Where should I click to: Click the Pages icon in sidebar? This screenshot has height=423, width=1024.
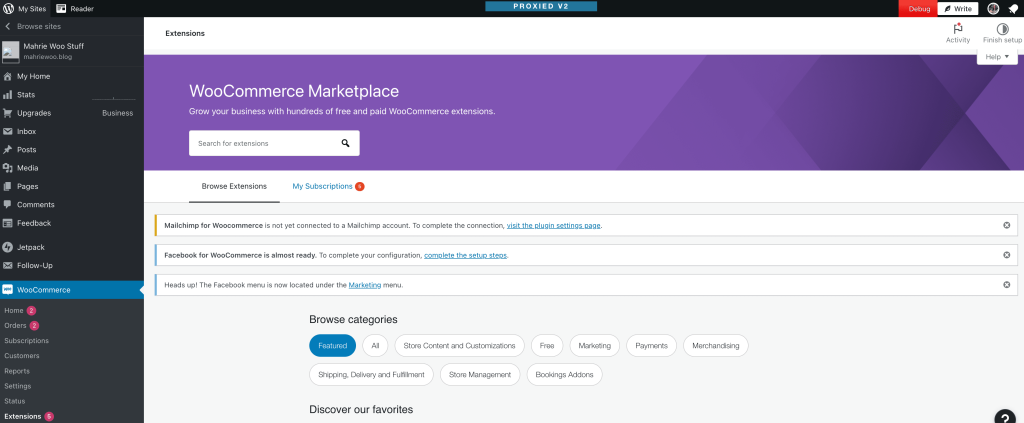click(x=8, y=186)
